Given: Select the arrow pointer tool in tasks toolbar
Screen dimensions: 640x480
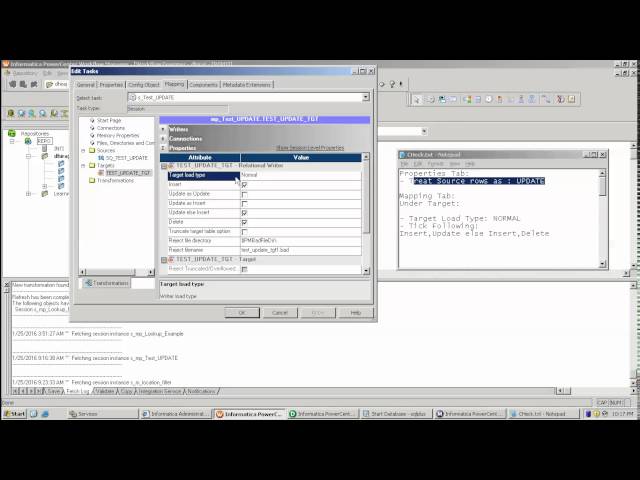Looking at the screenshot, I should pos(416,99).
